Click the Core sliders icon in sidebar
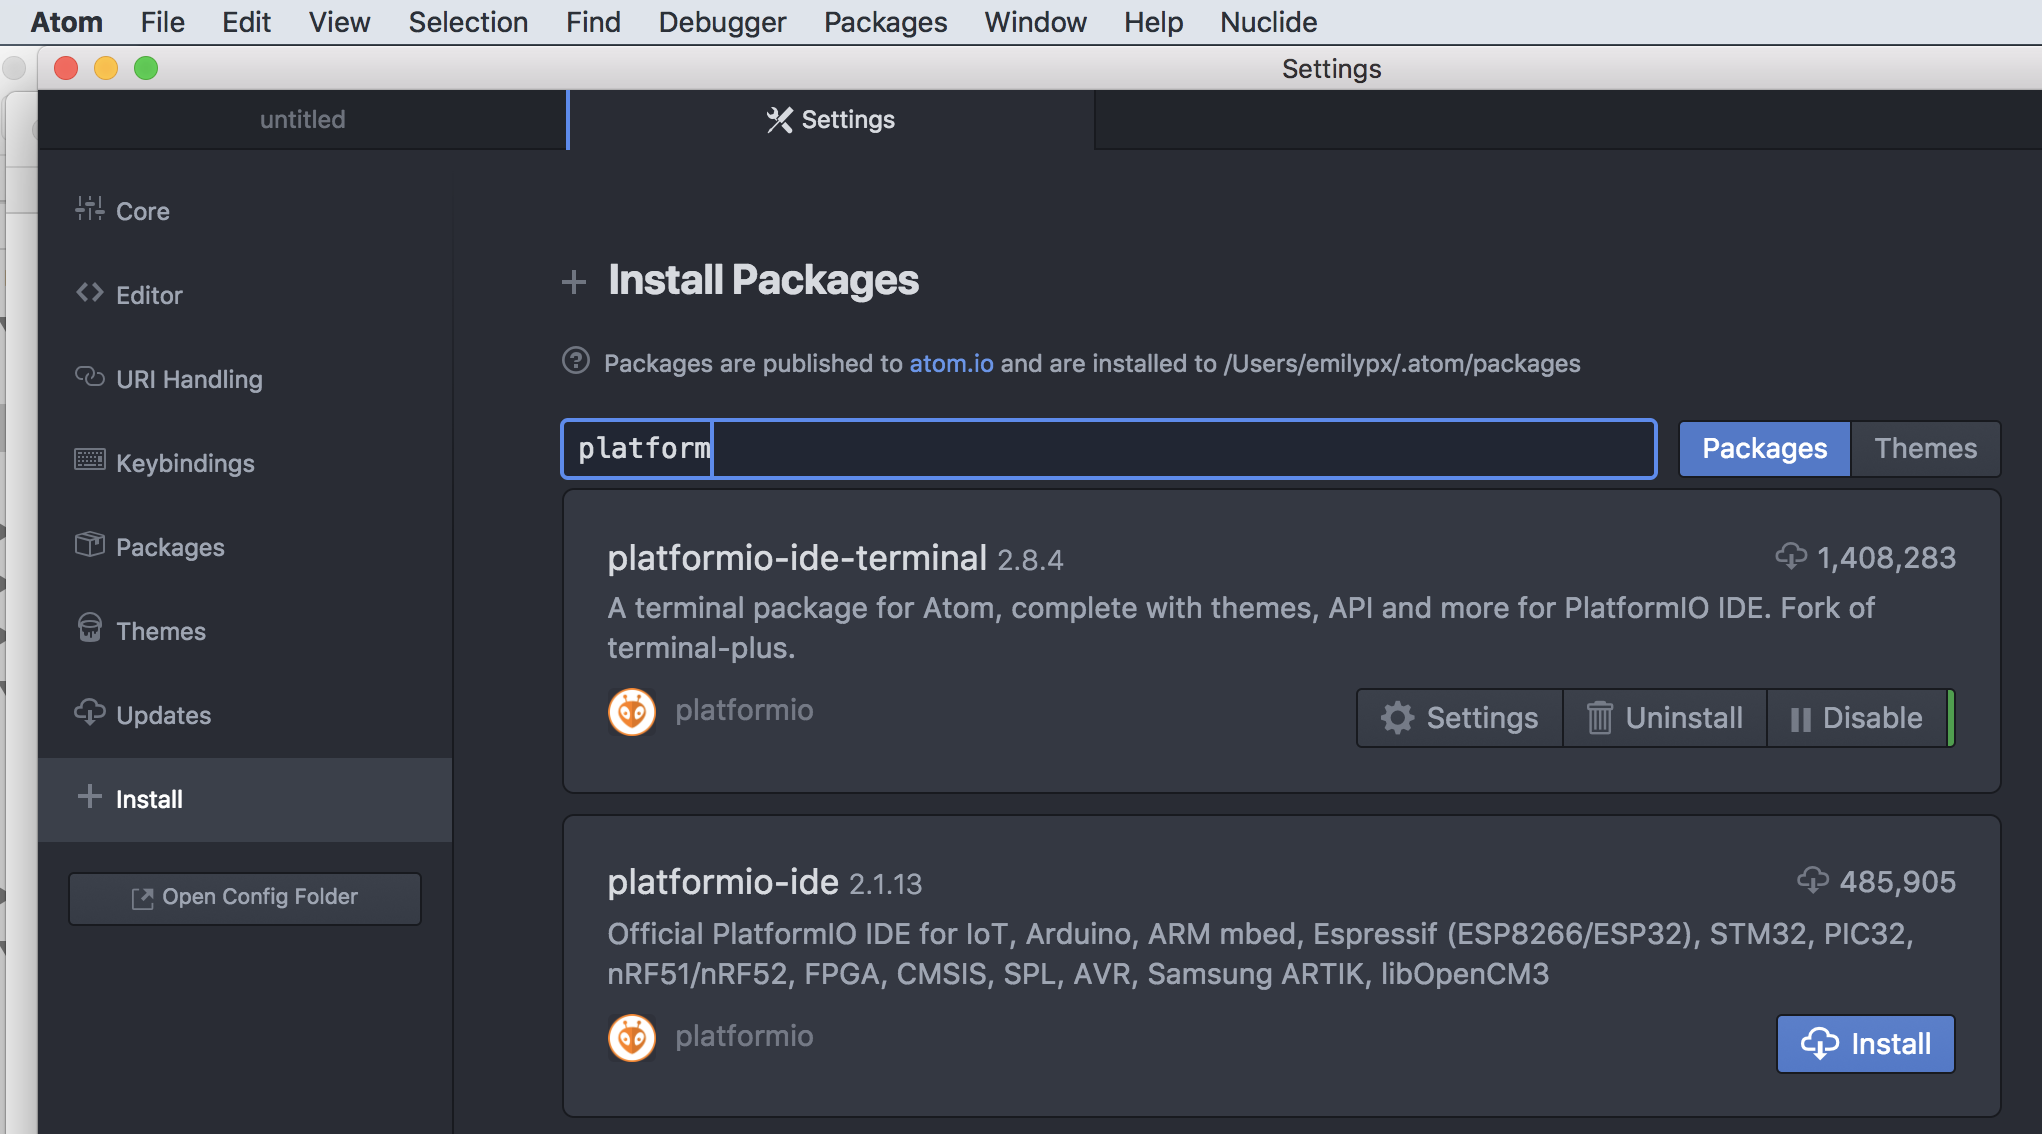Screen dimensions: 2042x1134 tap(89, 209)
